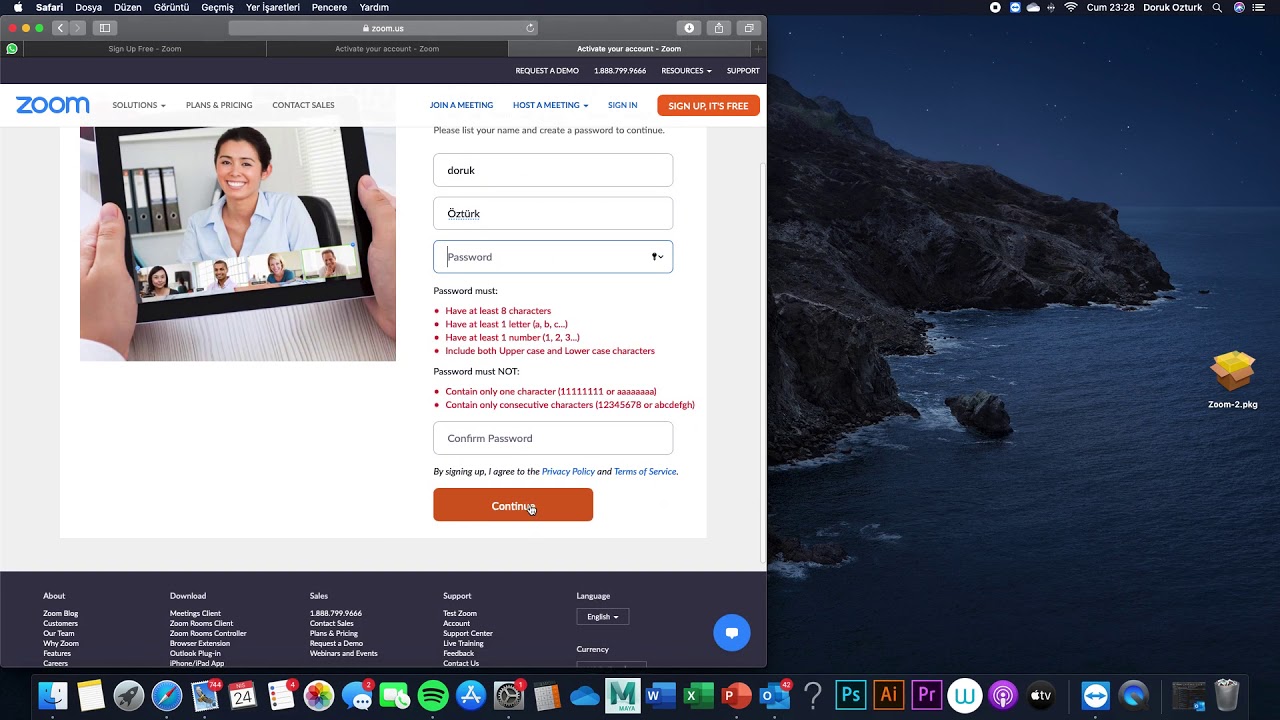The height and width of the screenshot is (720, 1280).
Task: Reload the zoom.us page
Action: click(x=530, y=28)
